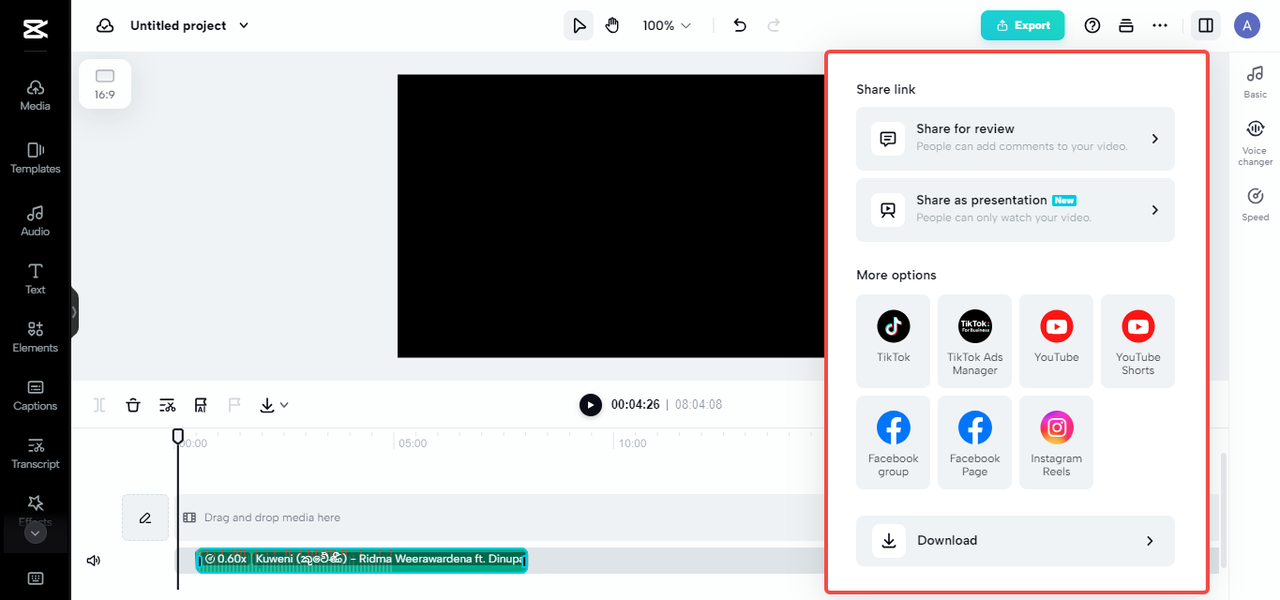Open the Voice changer tab
This screenshot has width=1280, height=600.
point(1255,143)
